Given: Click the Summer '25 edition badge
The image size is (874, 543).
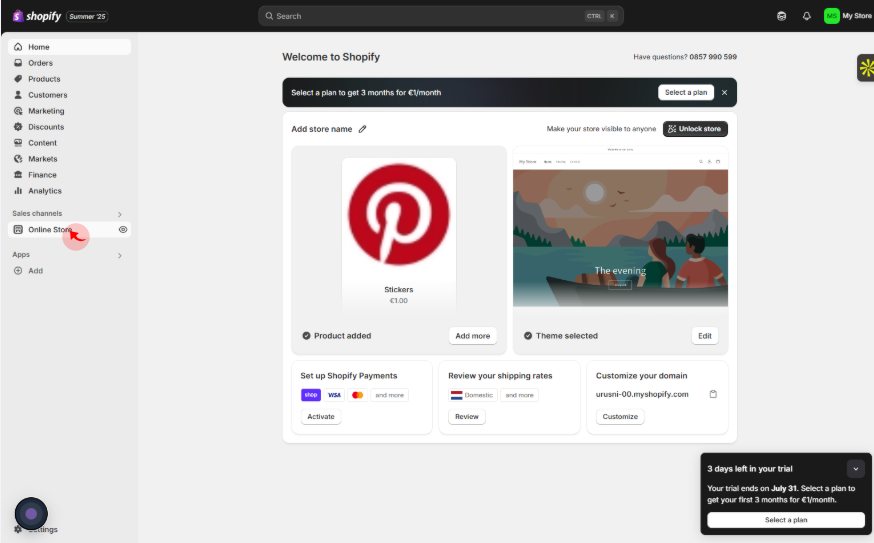Looking at the screenshot, I should tap(87, 16).
